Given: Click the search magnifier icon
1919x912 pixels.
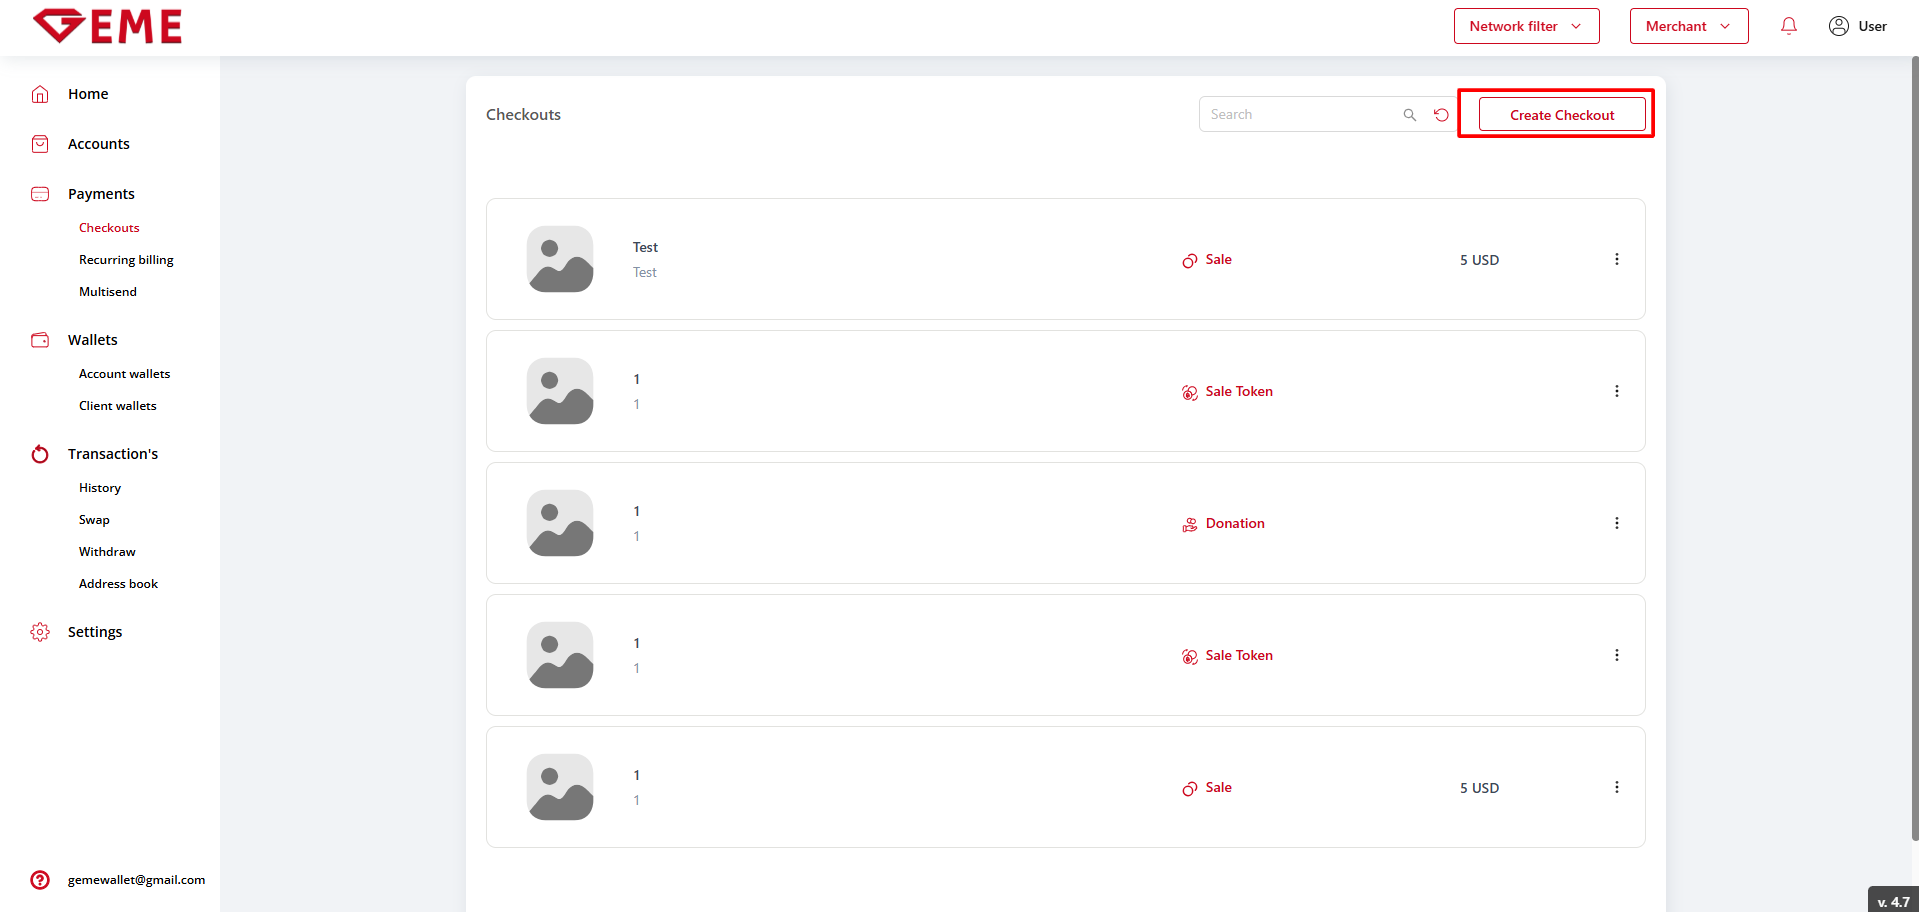Looking at the screenshot, I should pyautogui.click(x=1409, y=115).
